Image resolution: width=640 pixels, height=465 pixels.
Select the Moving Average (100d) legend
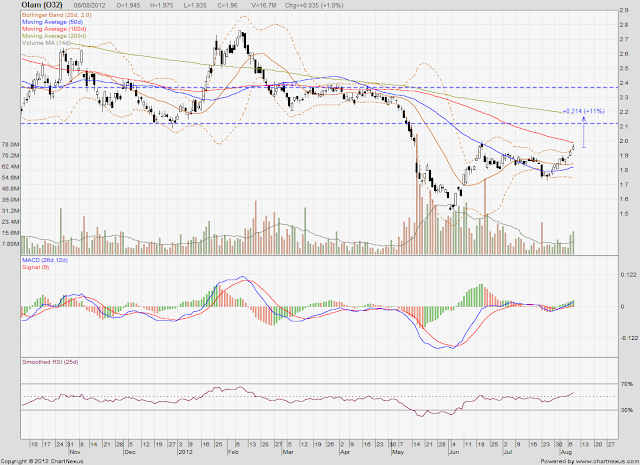pos(54,29)
